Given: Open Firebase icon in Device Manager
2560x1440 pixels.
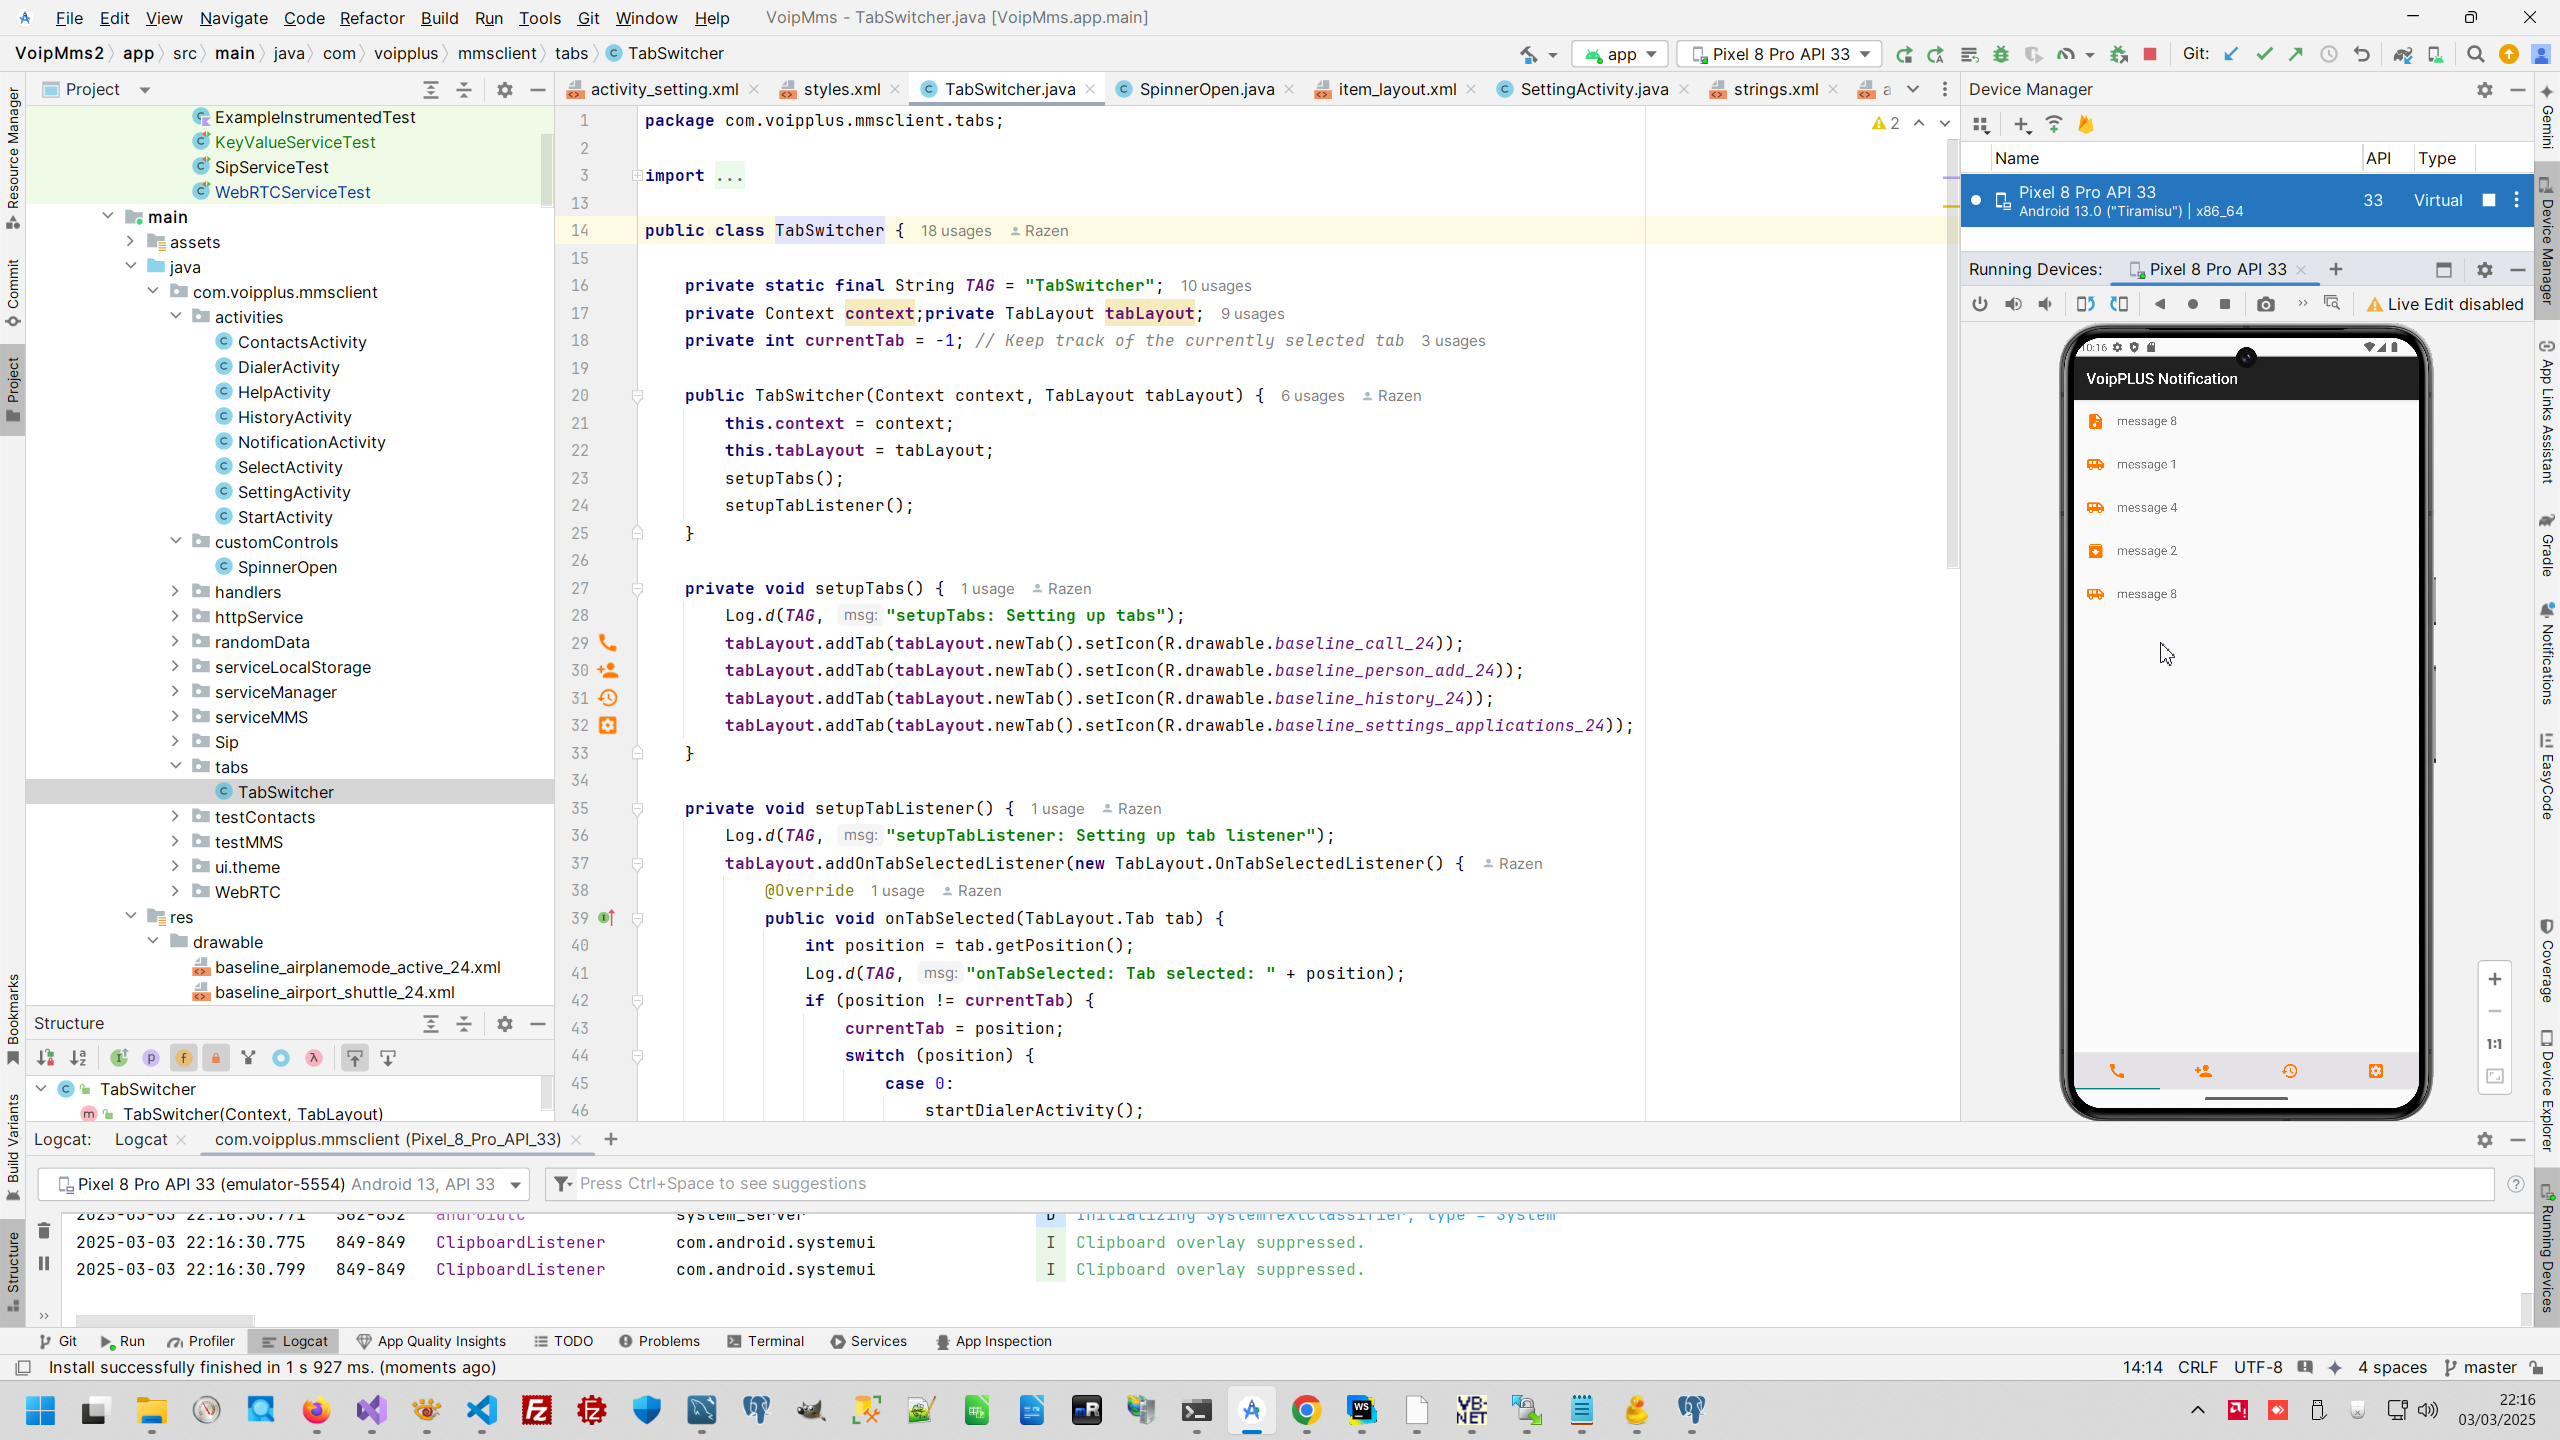Looking at the screenshot, I should coord(2086,125).
